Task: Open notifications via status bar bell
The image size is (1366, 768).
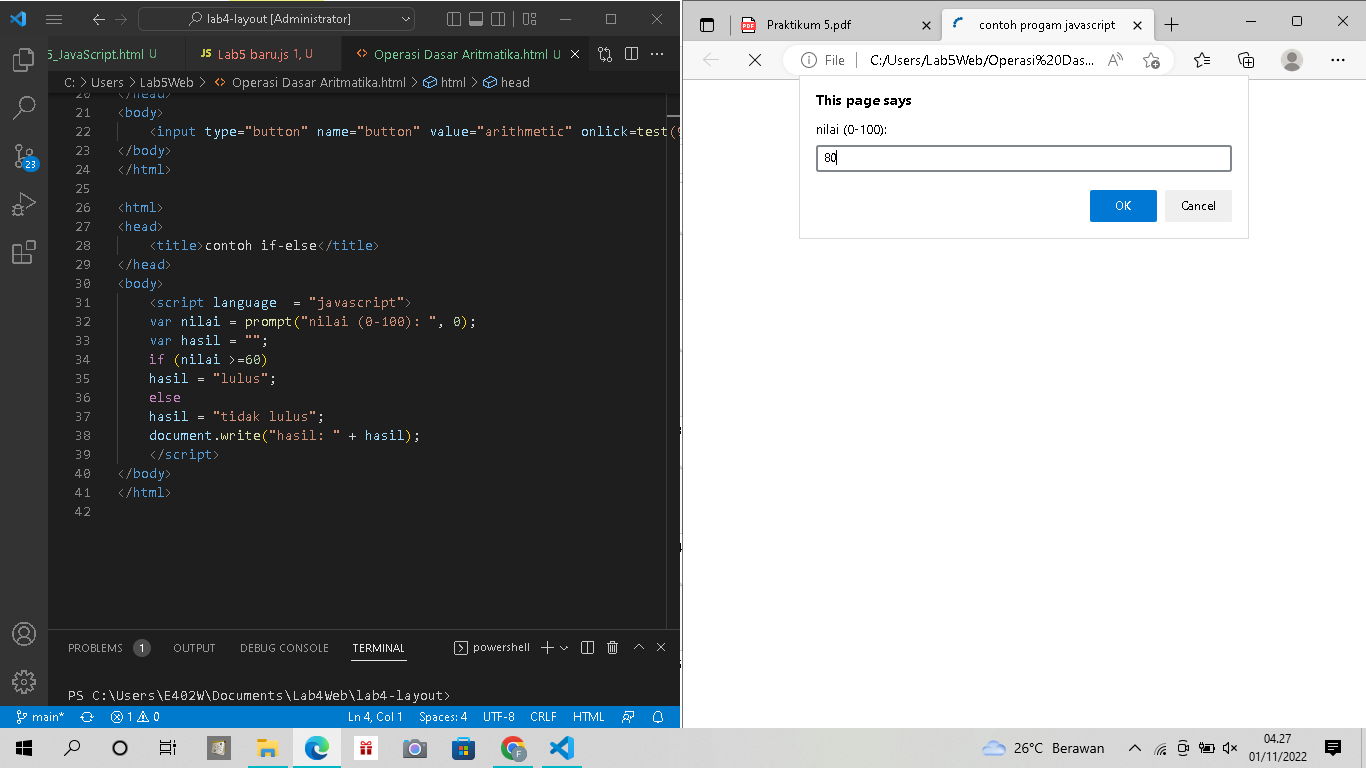Action: (x=659, y=716)
